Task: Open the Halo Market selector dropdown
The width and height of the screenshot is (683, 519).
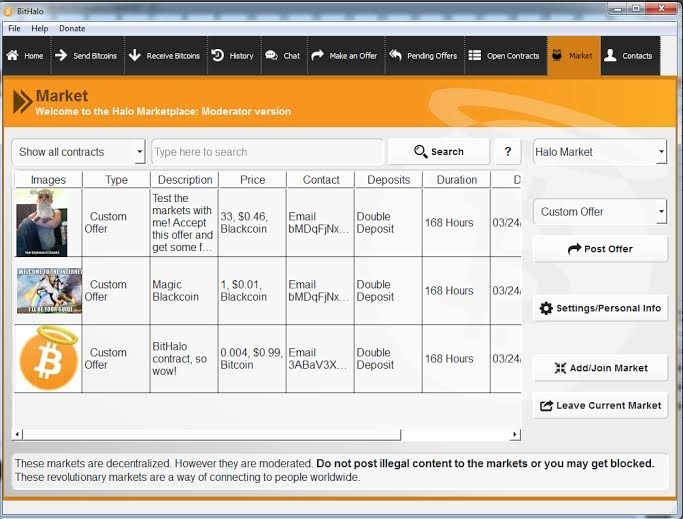Action: pos(599,152)
